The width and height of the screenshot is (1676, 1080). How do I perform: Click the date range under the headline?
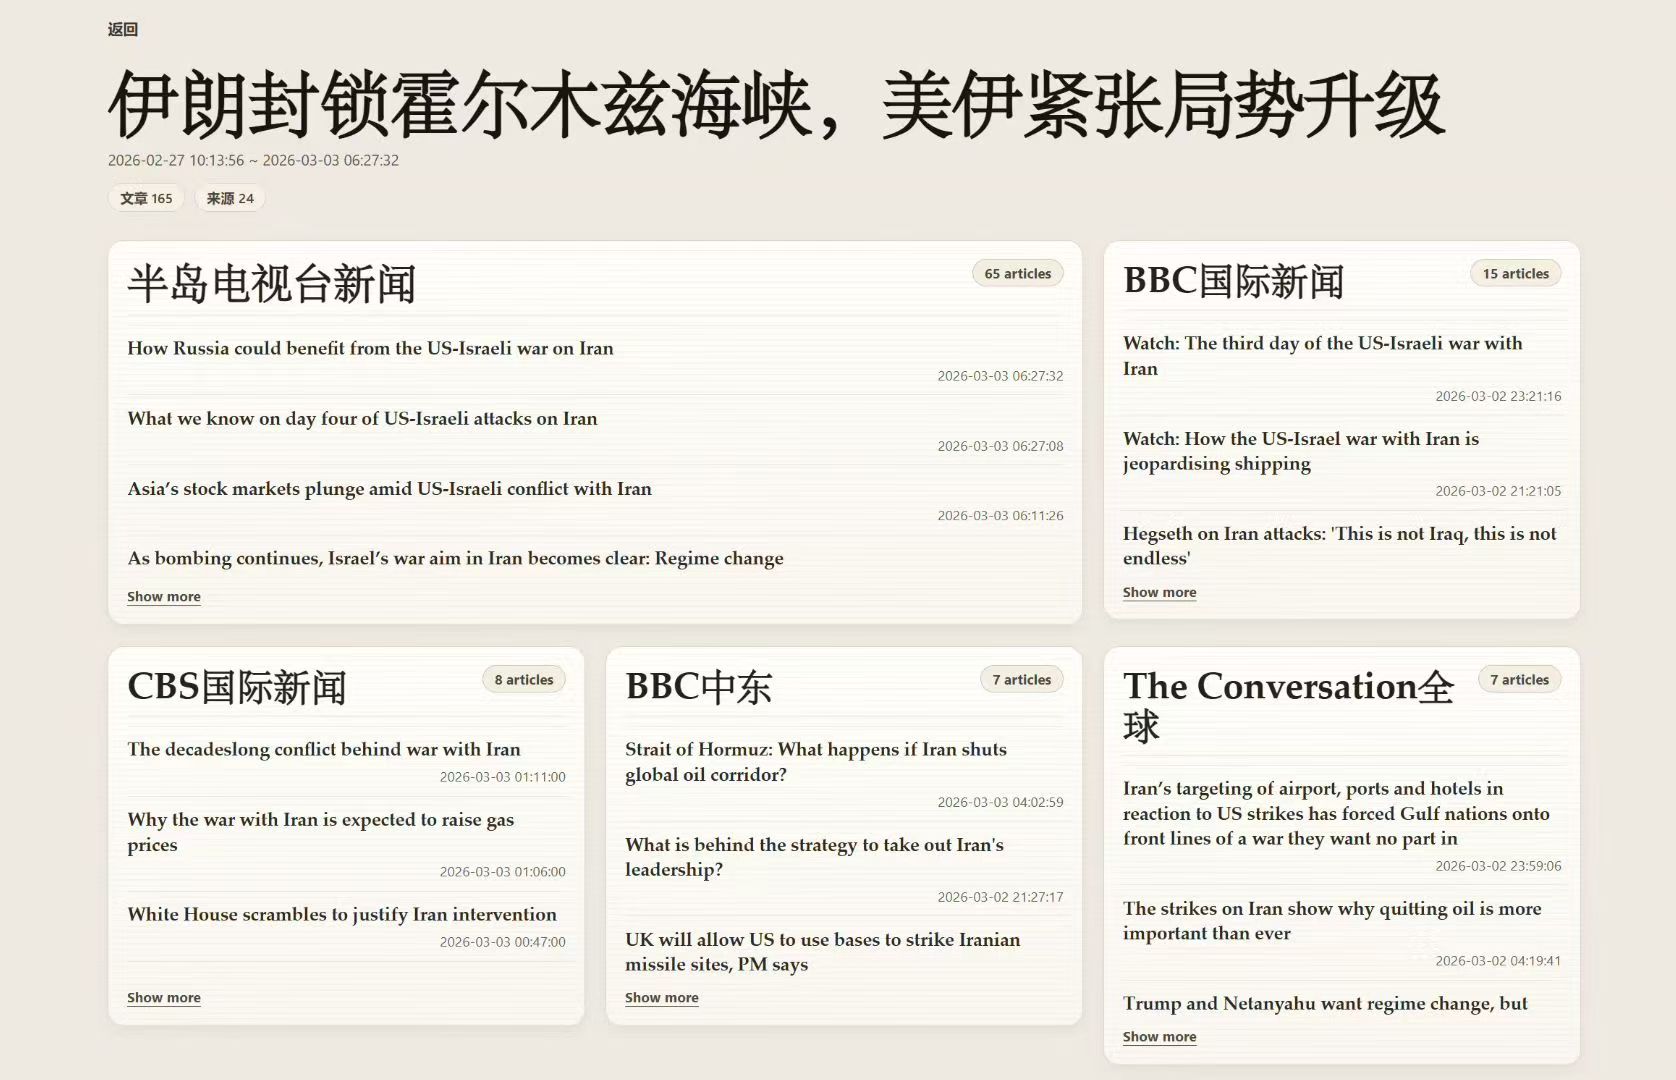(x=253, y=160)
